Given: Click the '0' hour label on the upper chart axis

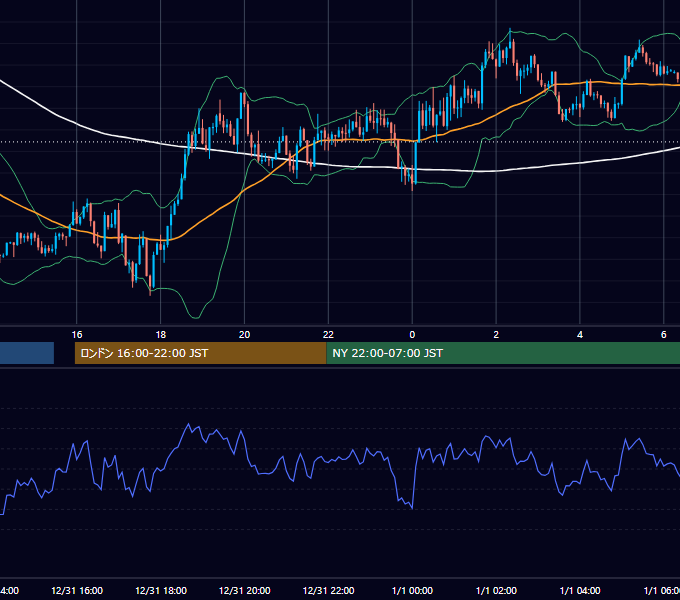Looking at the screenshot, I should 412,335.
